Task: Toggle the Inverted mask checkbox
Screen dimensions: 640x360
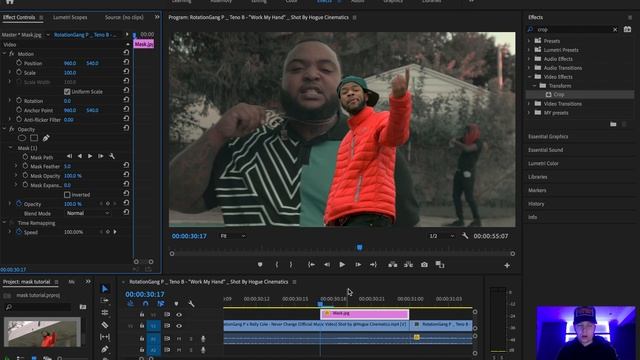Action: (67, 195)
